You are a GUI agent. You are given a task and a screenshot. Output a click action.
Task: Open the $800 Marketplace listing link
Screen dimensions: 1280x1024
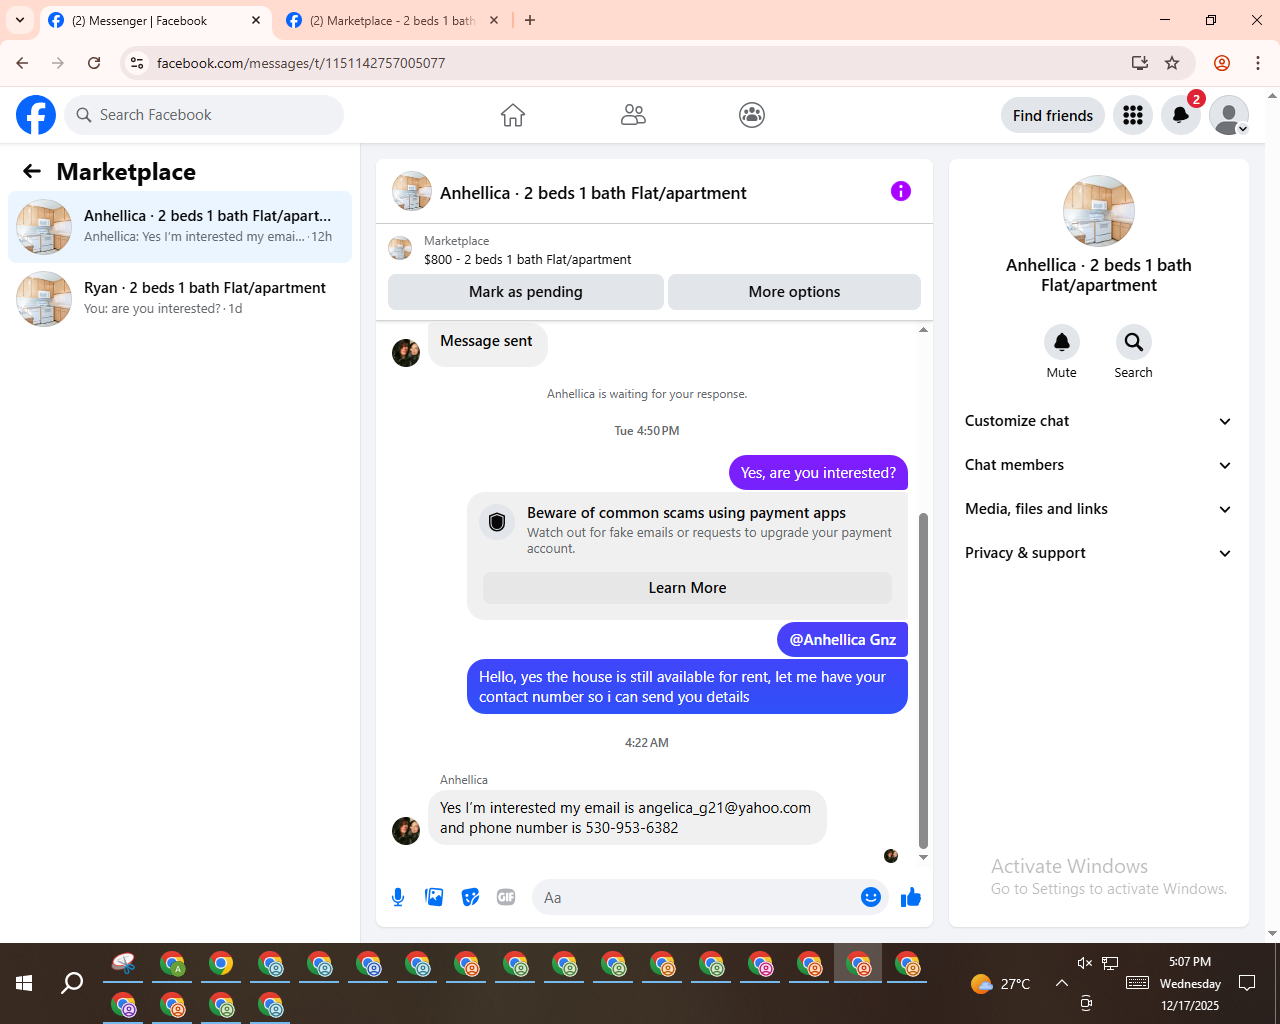pyautogui.click(x=527, y=259)
